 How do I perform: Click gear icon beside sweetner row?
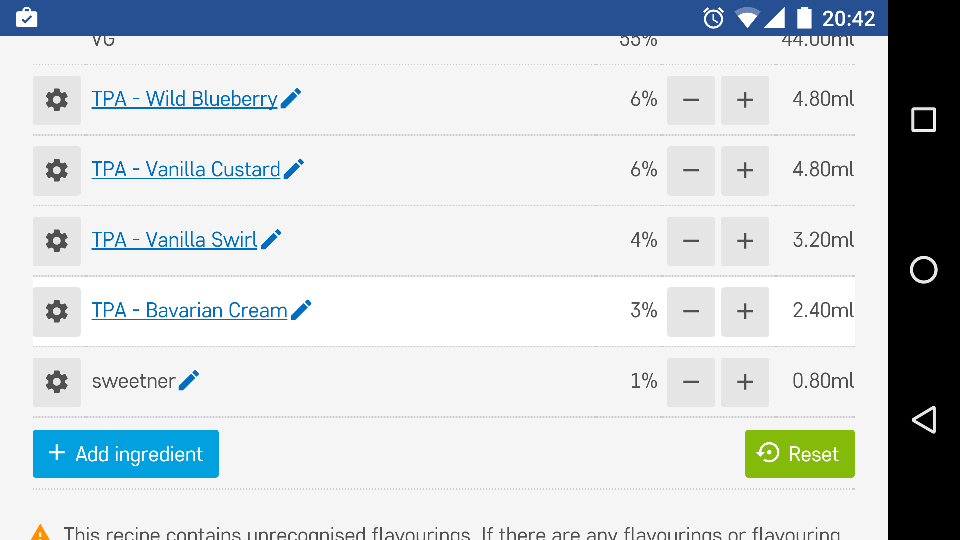57,382
